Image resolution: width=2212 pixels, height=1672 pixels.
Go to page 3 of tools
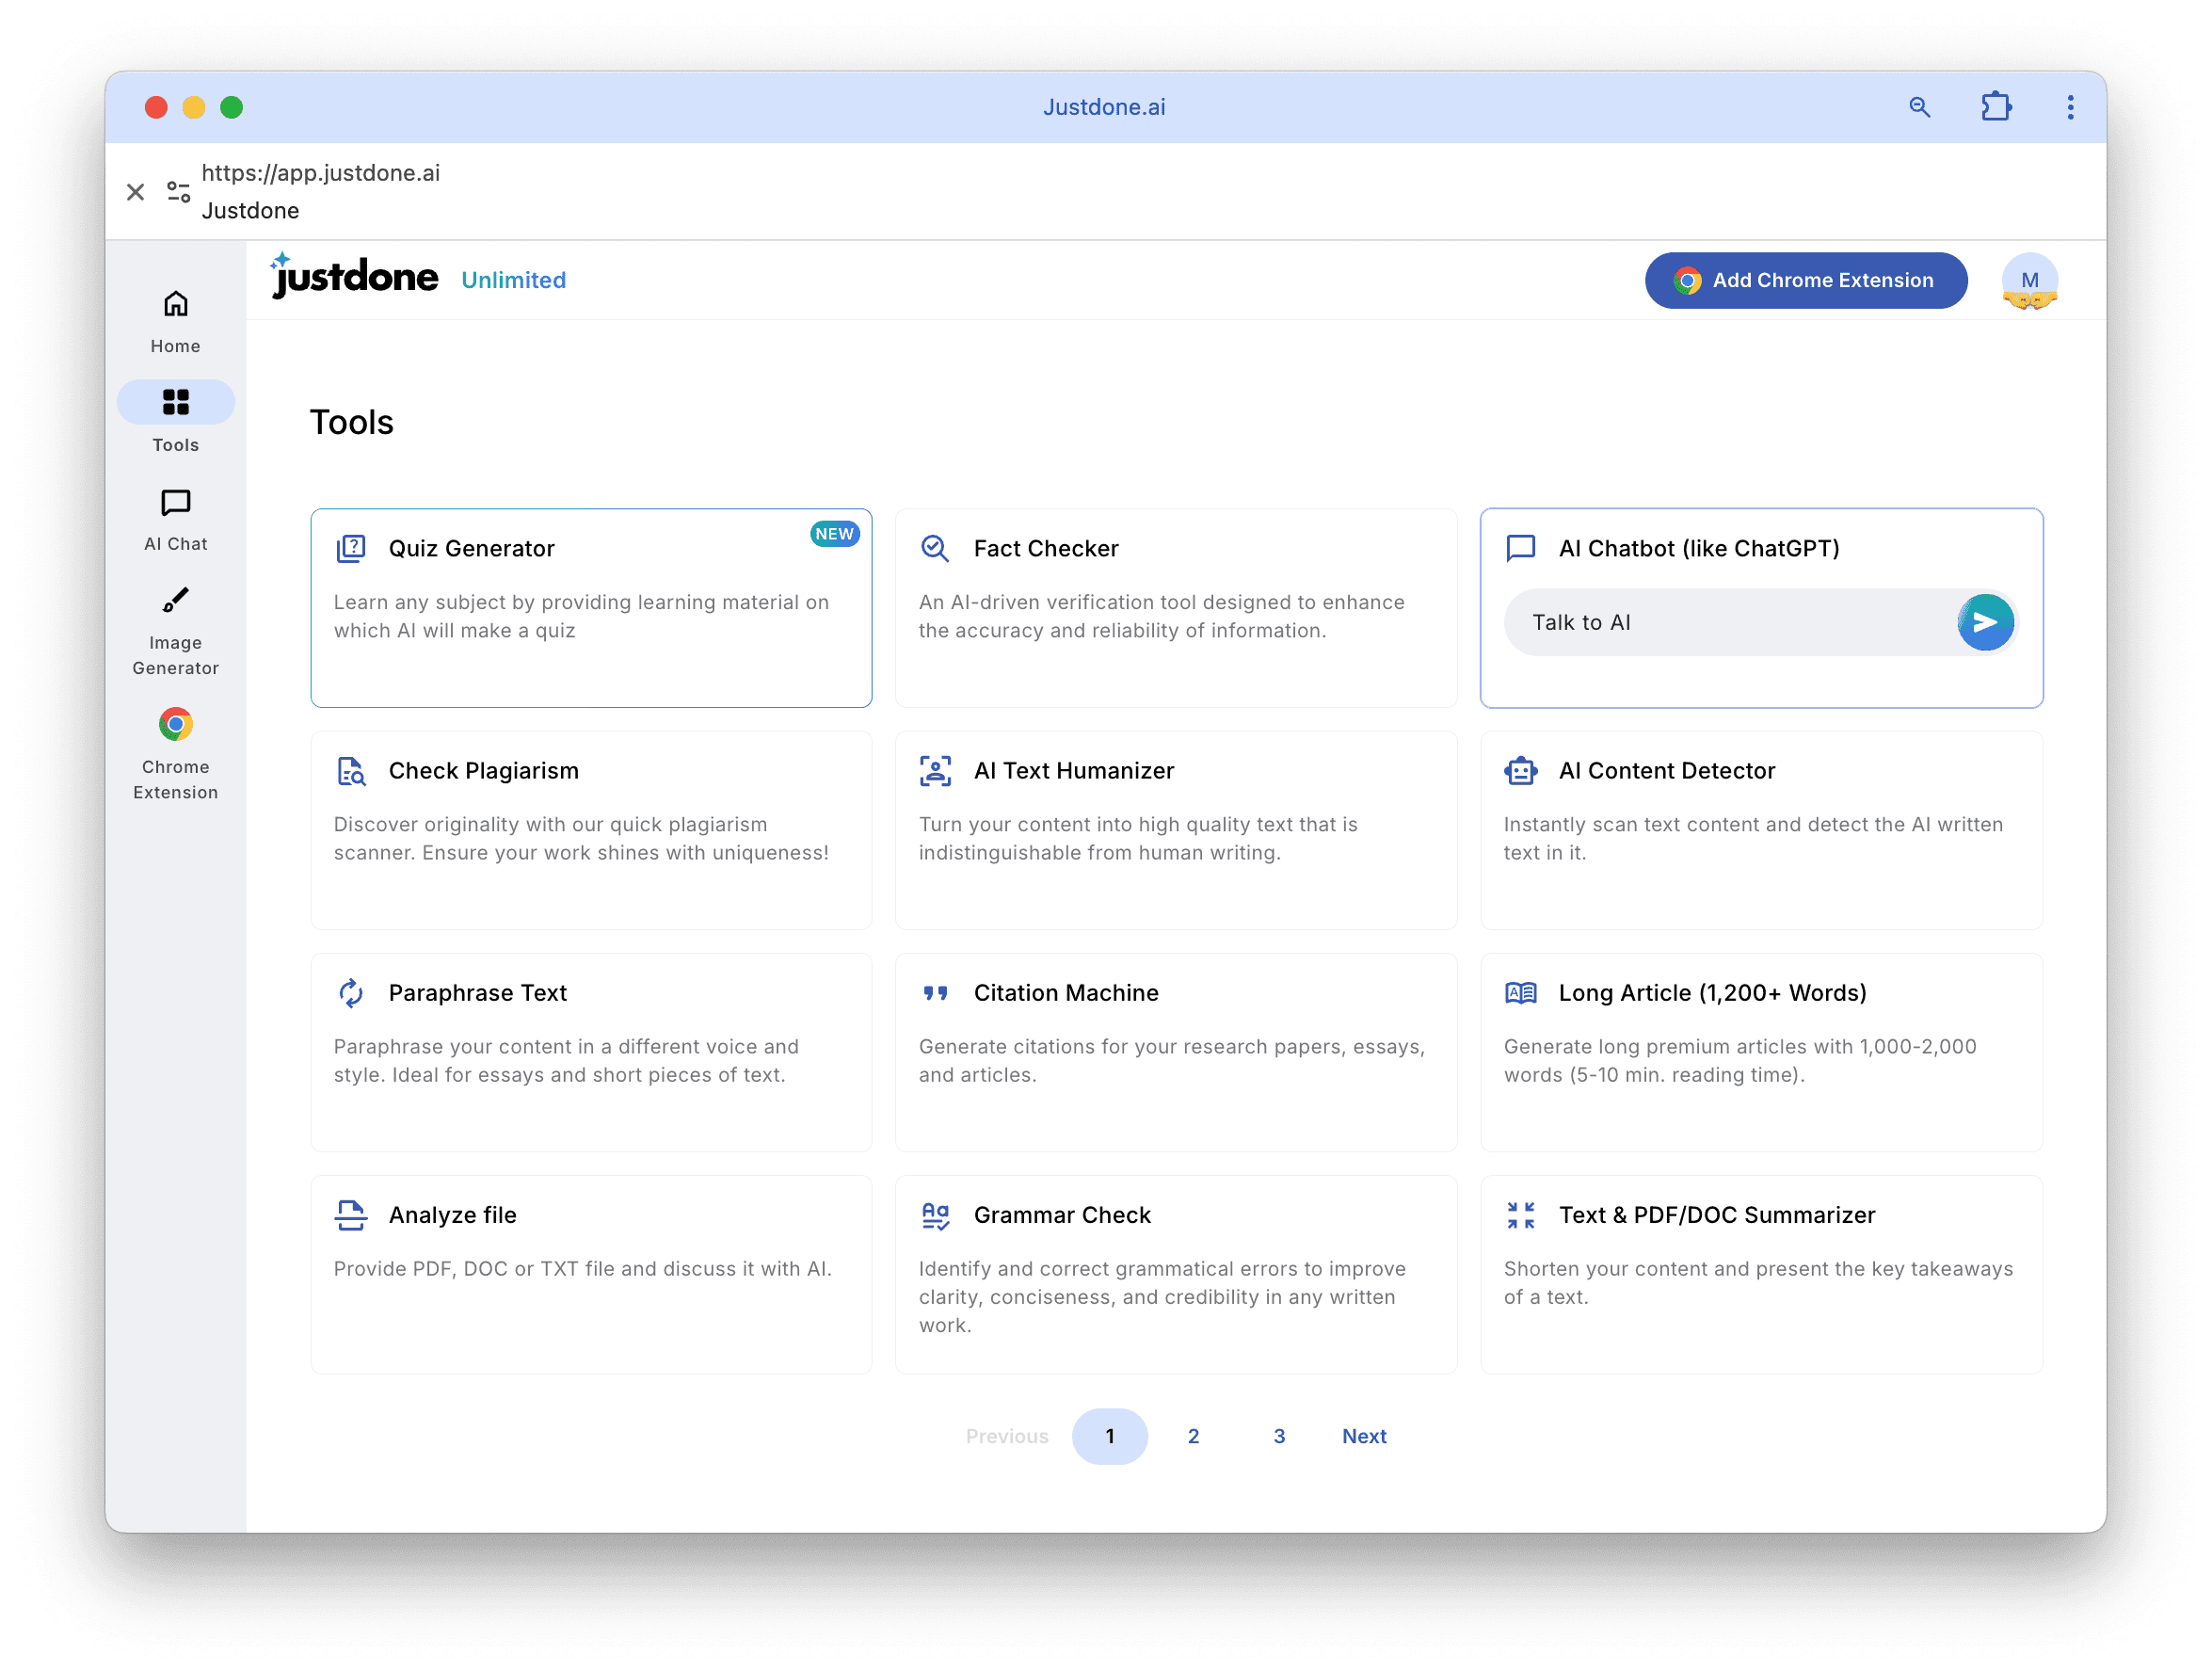point(1278,1436)
